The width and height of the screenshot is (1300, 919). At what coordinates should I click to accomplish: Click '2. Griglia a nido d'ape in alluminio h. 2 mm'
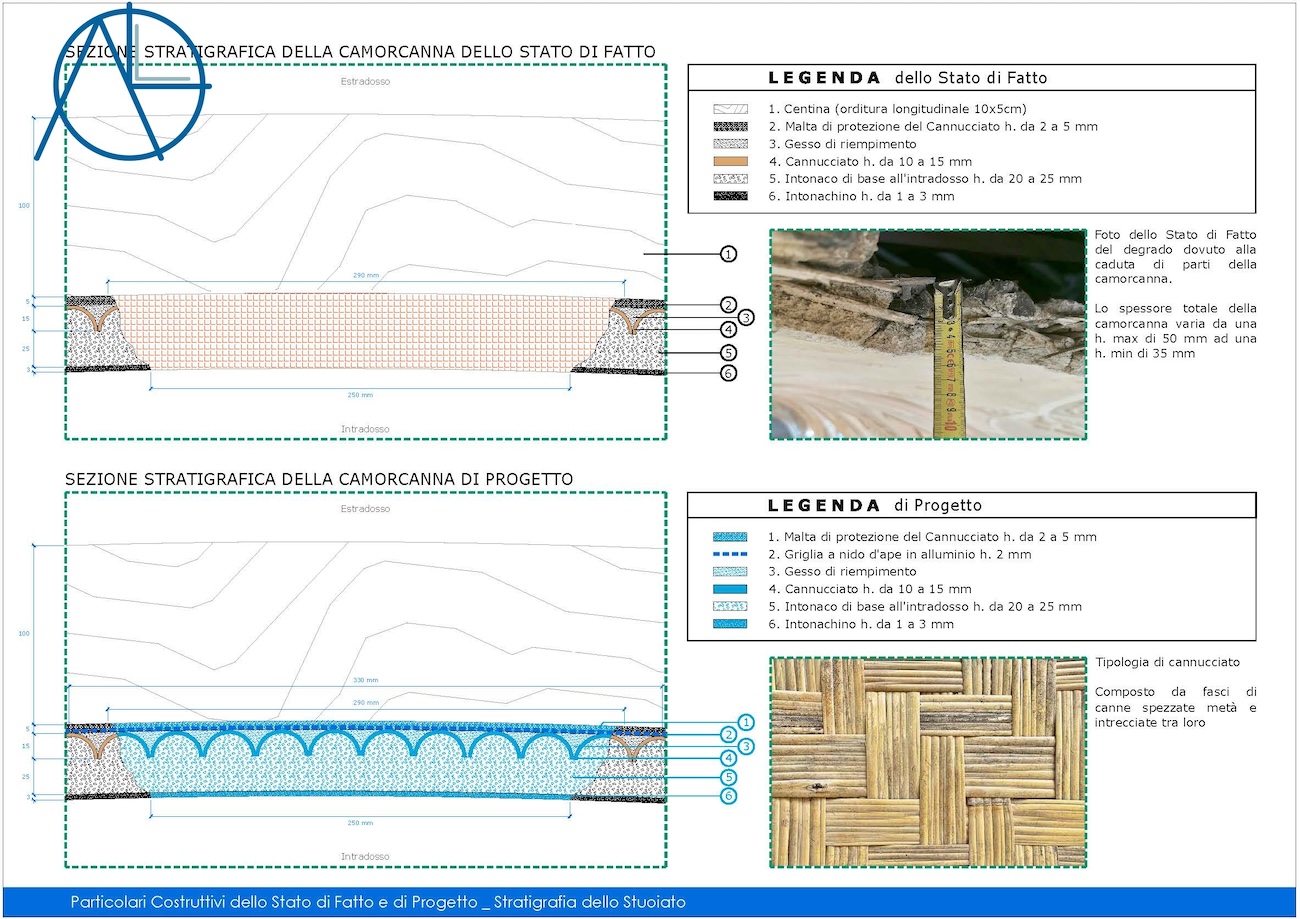(x=899, y=554)
